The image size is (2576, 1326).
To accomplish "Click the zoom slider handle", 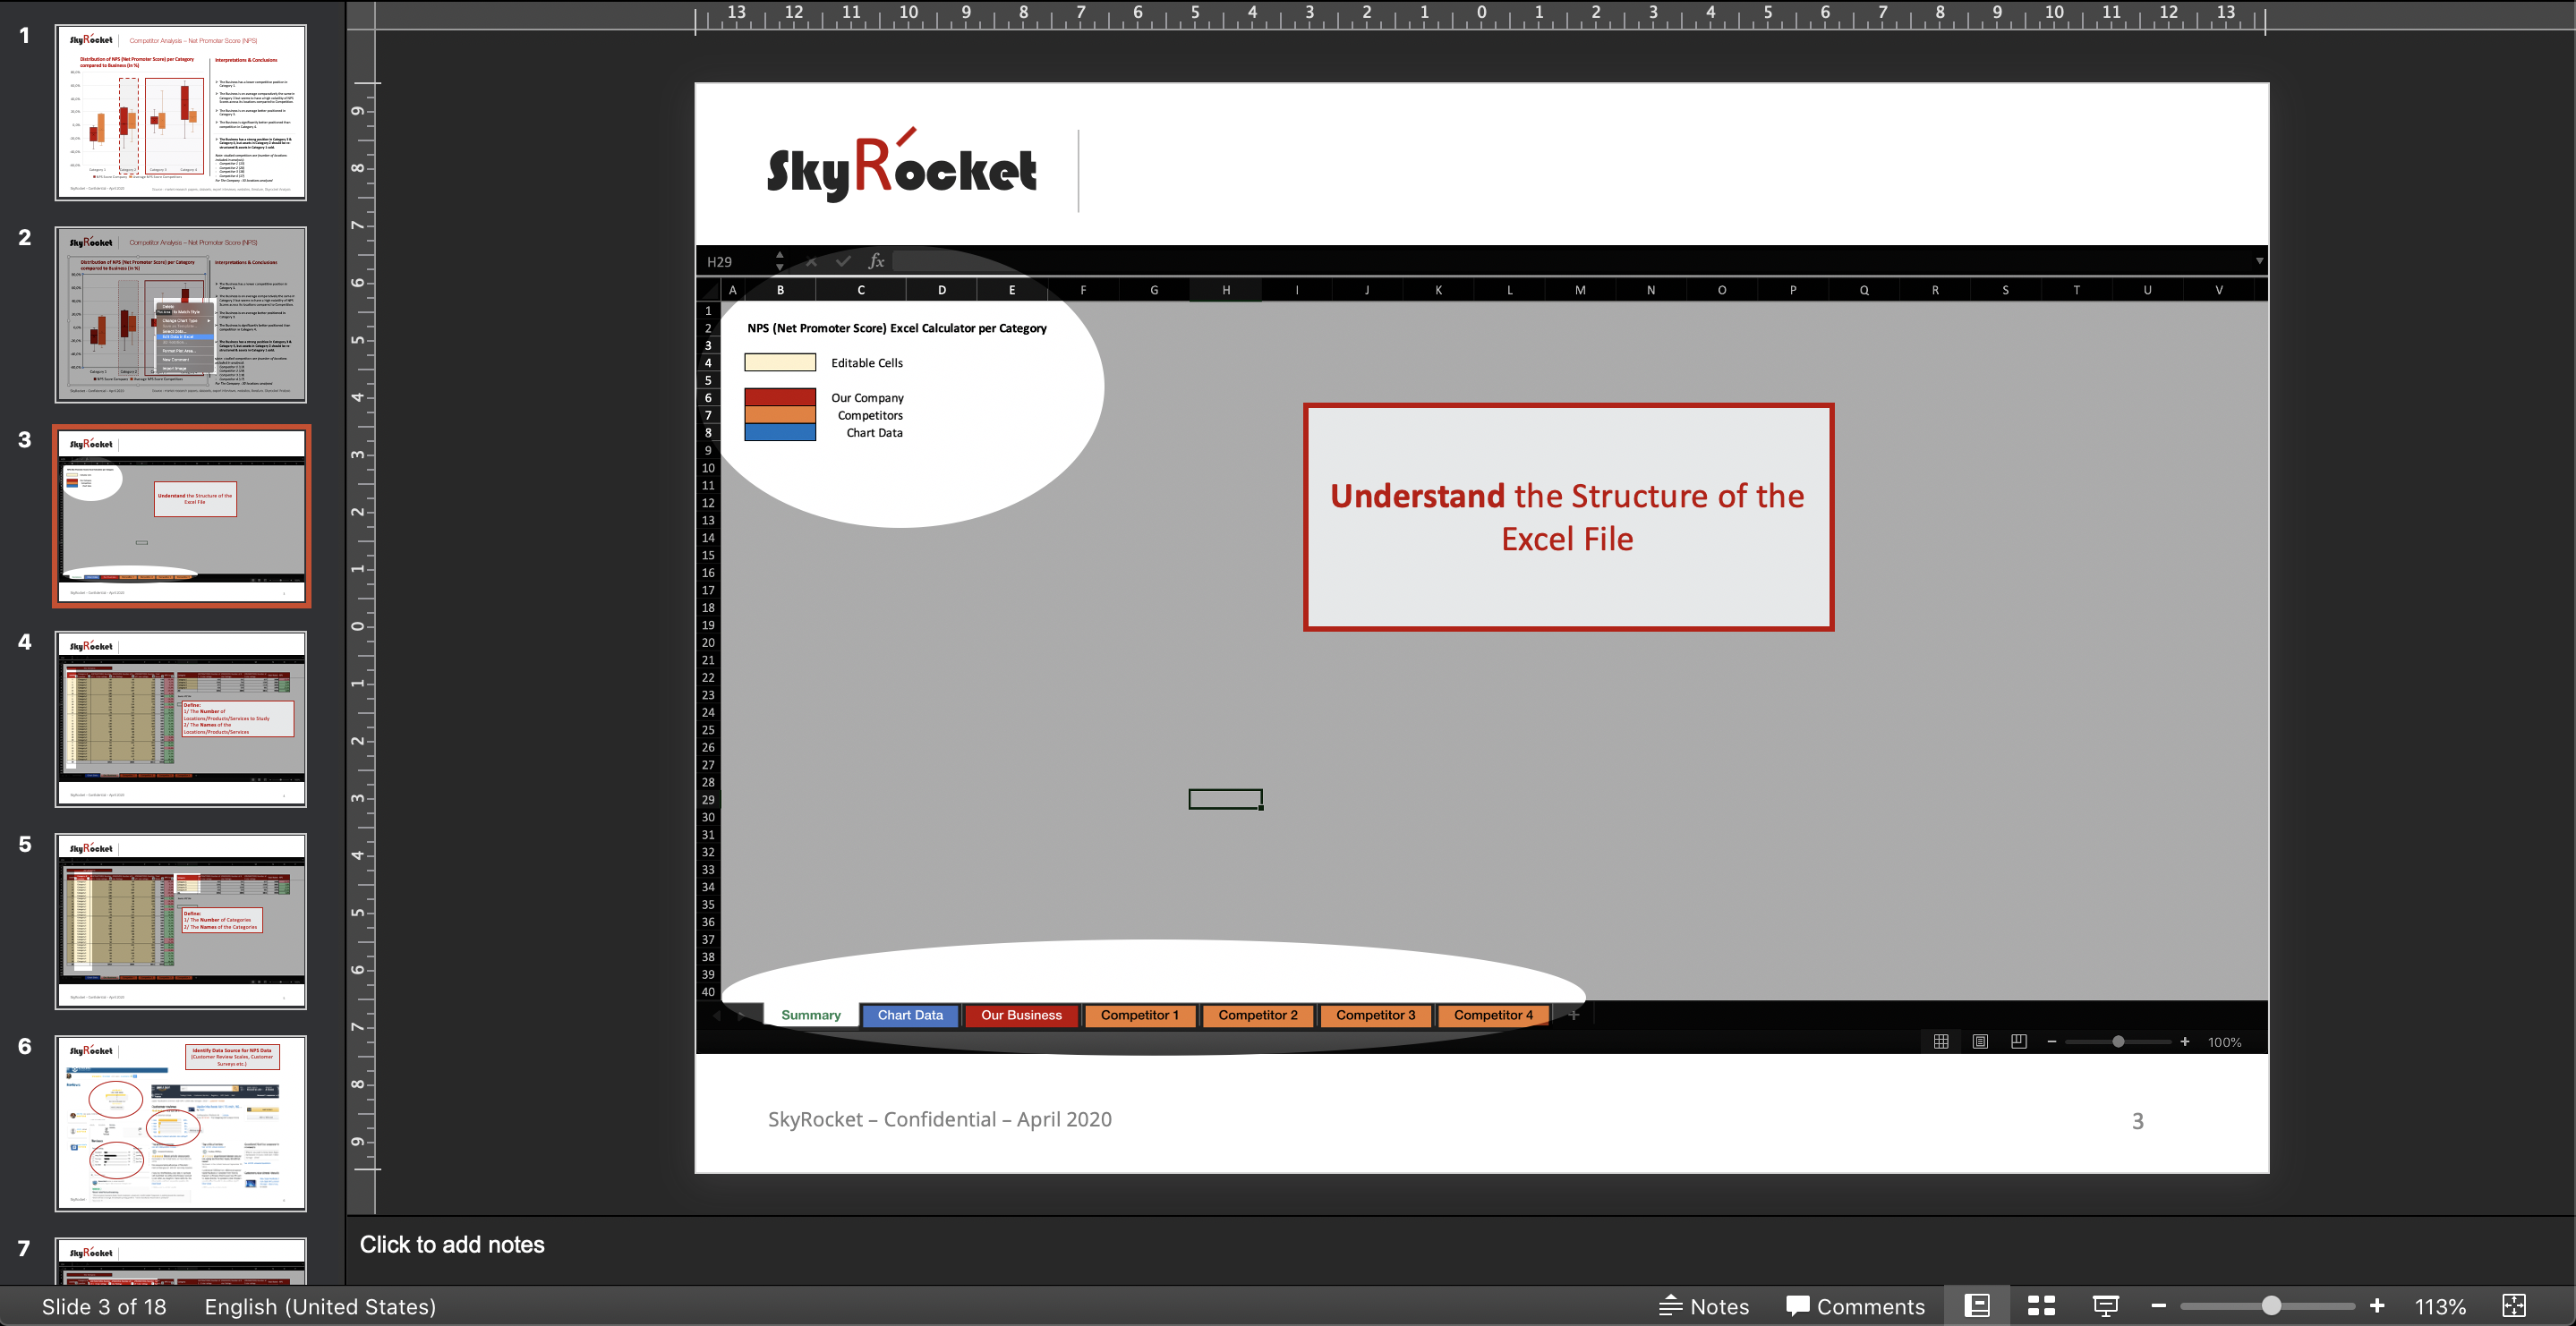I will [x=2271, y=1306].
